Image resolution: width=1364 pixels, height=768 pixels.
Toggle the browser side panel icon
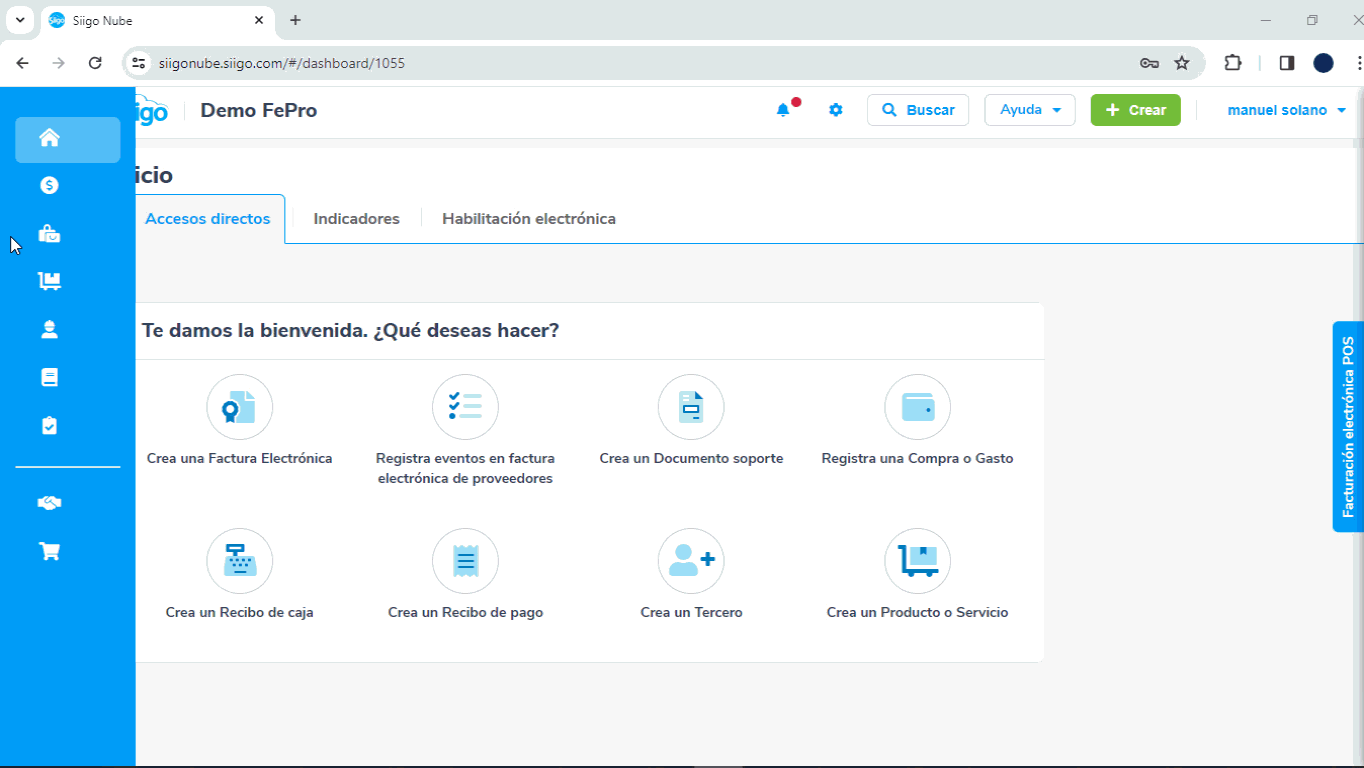[x=1287, y=63]
